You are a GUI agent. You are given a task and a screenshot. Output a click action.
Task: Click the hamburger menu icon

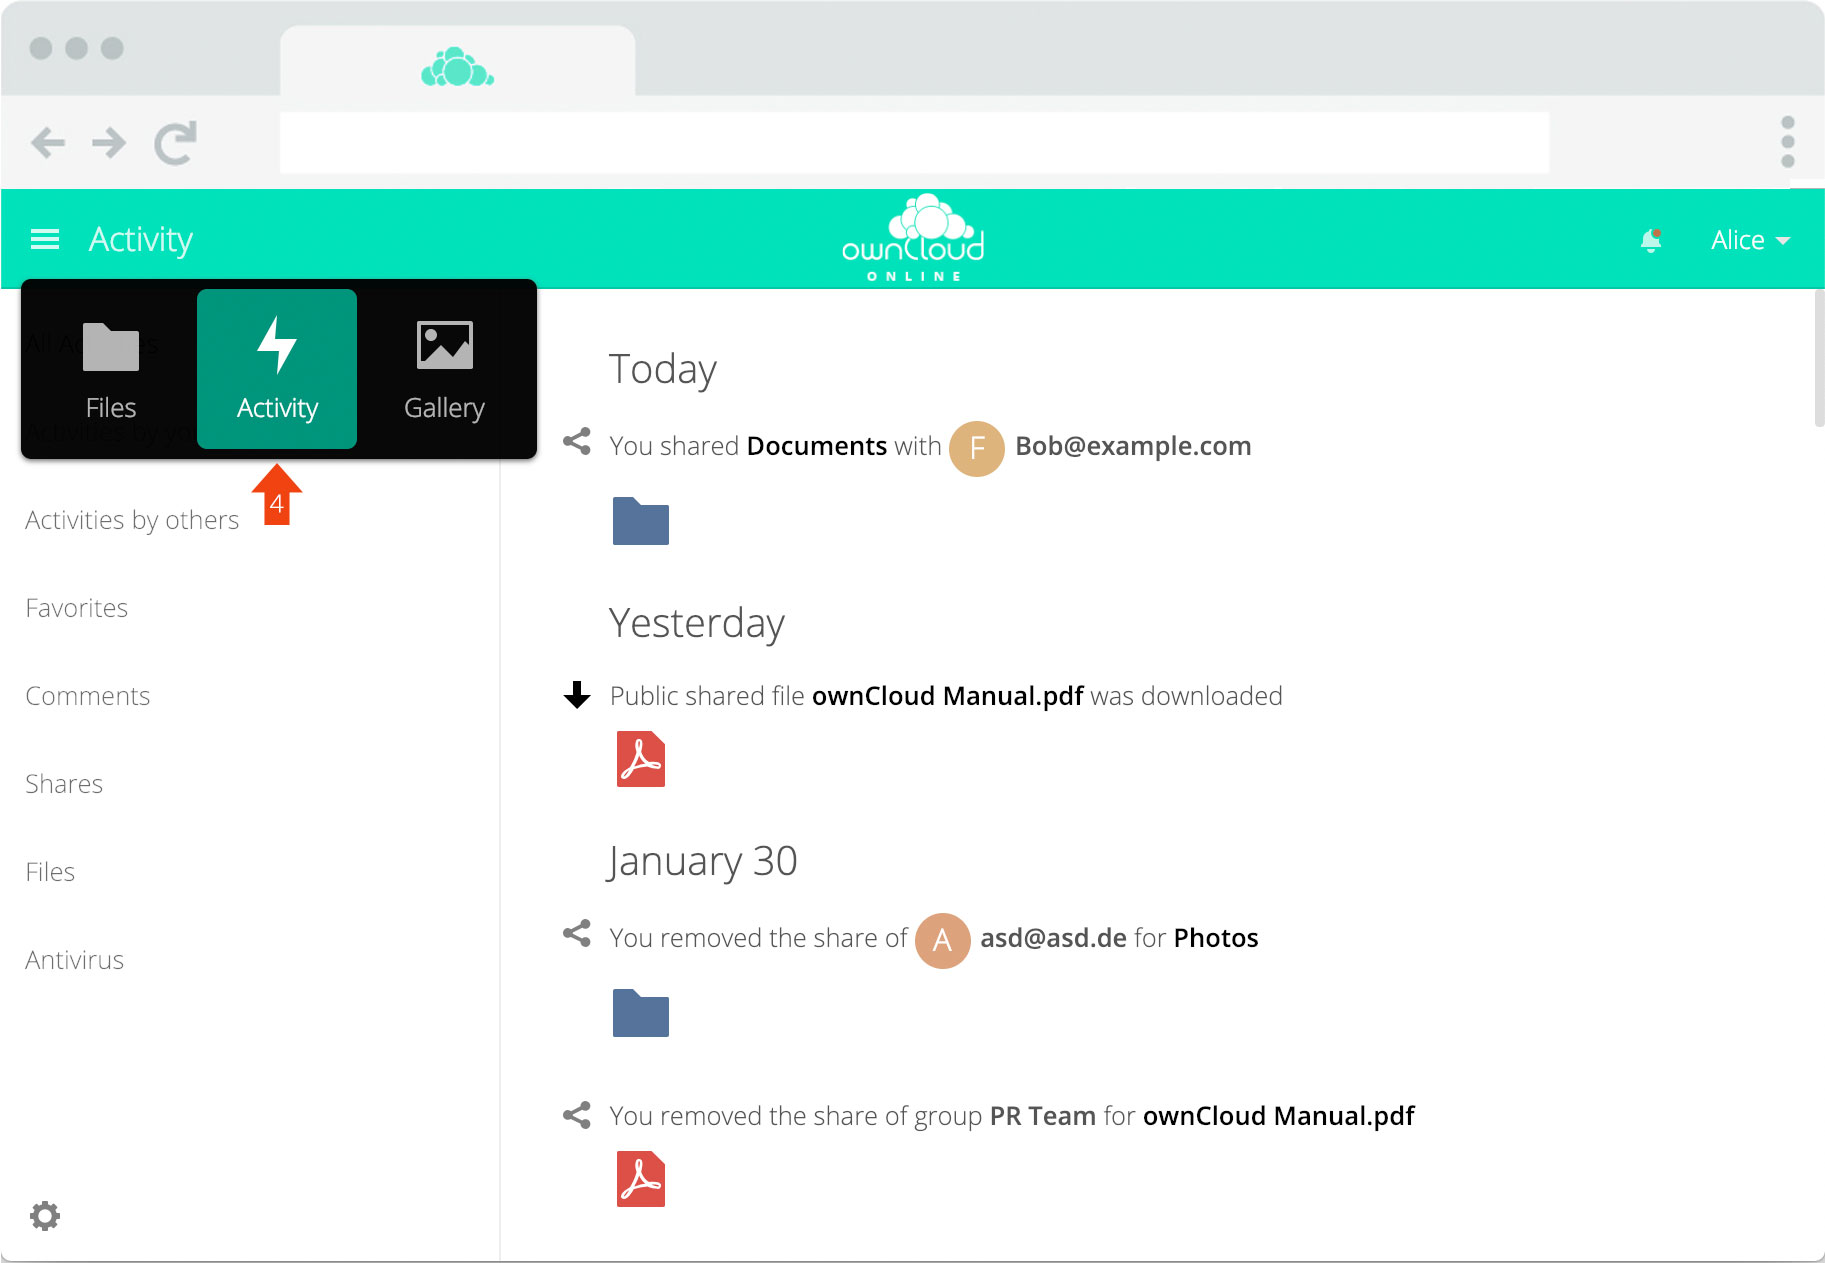pos(45,240)
